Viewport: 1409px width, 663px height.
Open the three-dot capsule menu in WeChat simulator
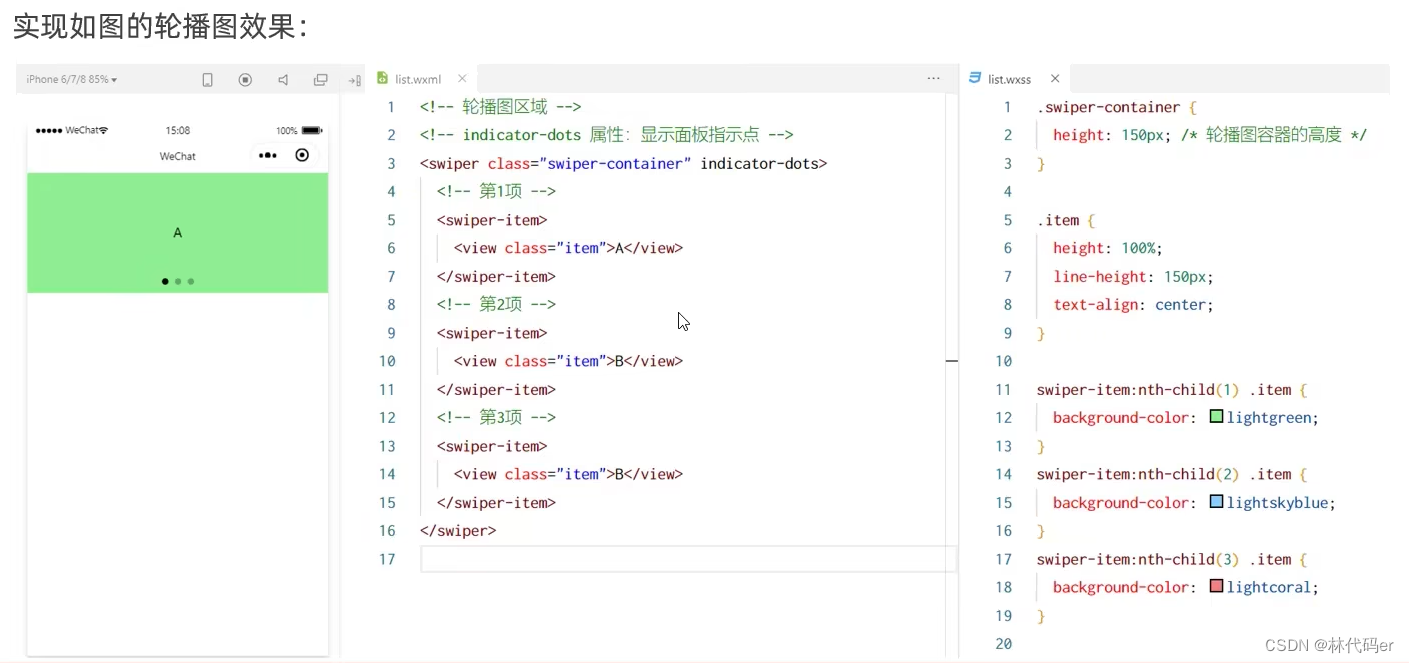tap(267, 155)
